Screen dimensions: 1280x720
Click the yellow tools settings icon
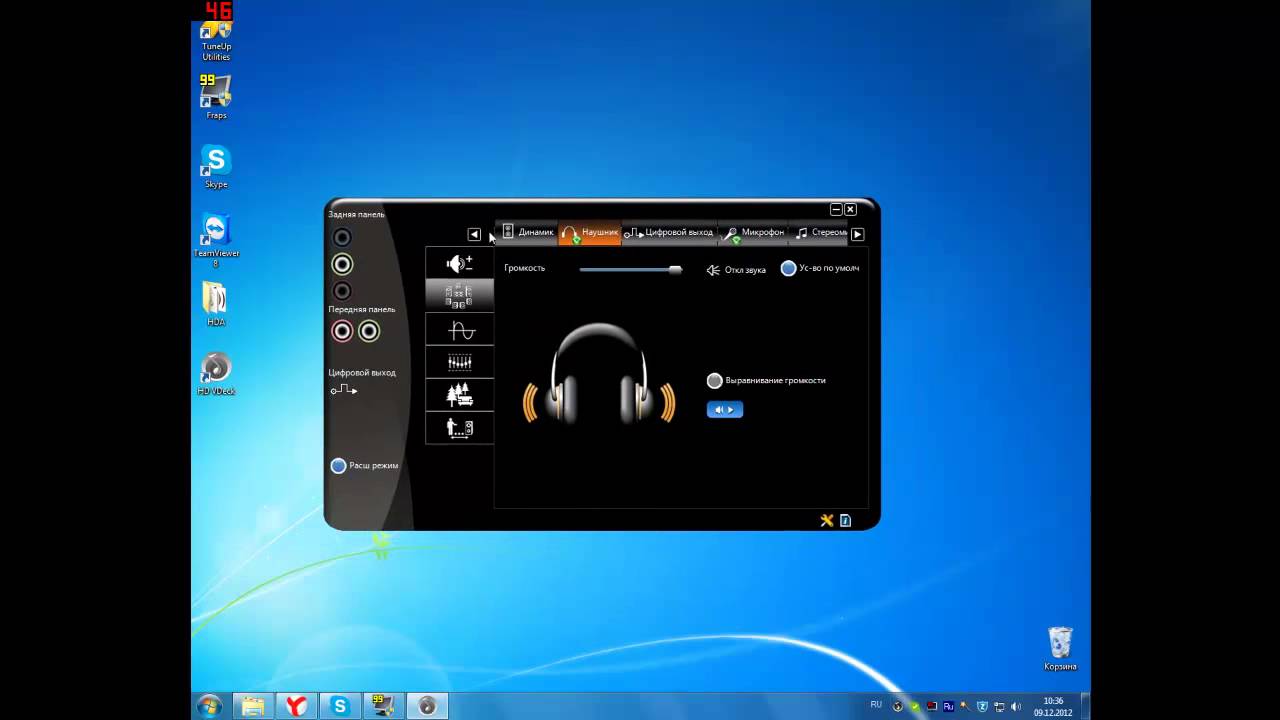(x=827, y=520)
